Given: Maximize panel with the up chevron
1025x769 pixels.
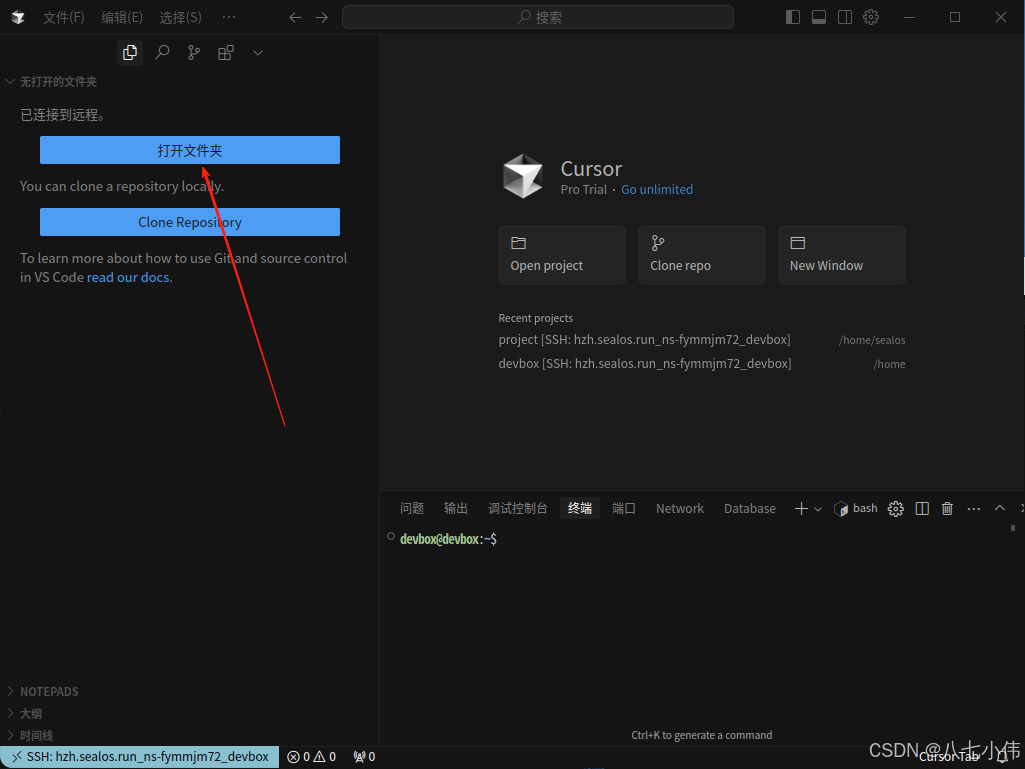Looking at the screenshot, I should coord(1000,508).
